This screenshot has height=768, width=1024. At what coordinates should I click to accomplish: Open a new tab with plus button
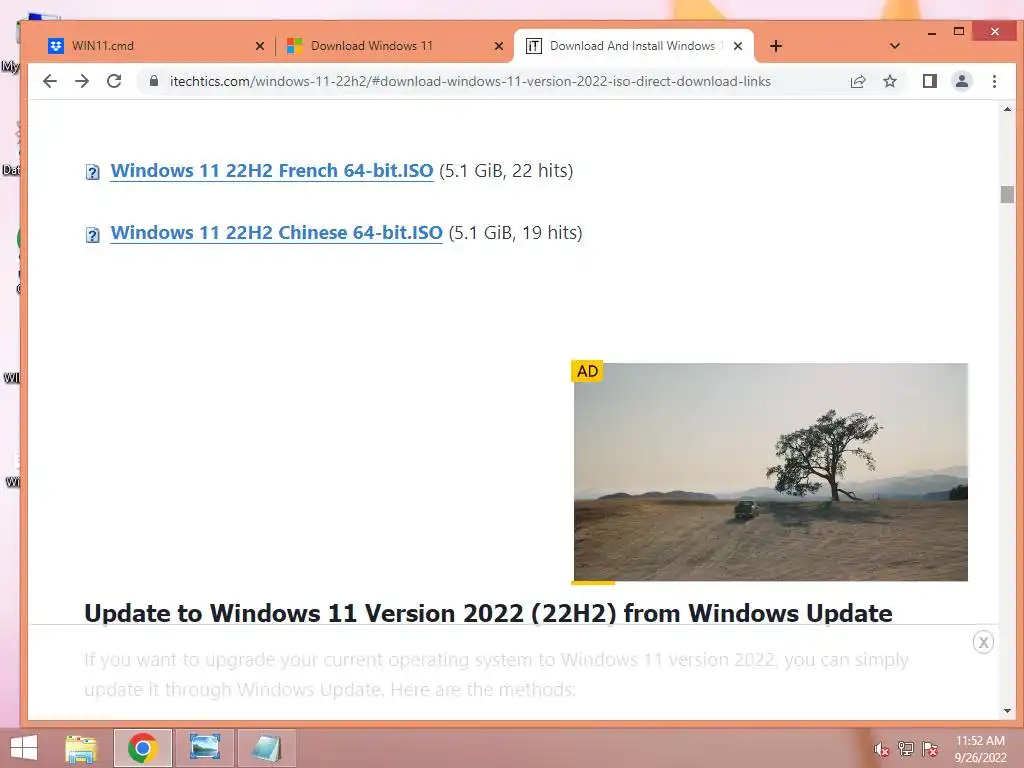[775, 46]
